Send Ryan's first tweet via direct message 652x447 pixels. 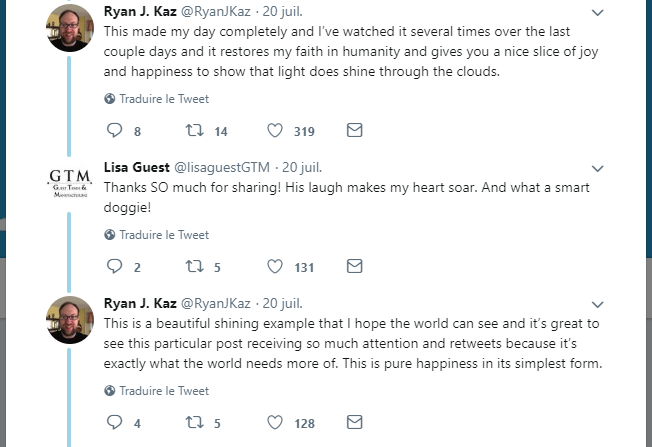coord(353,131)
